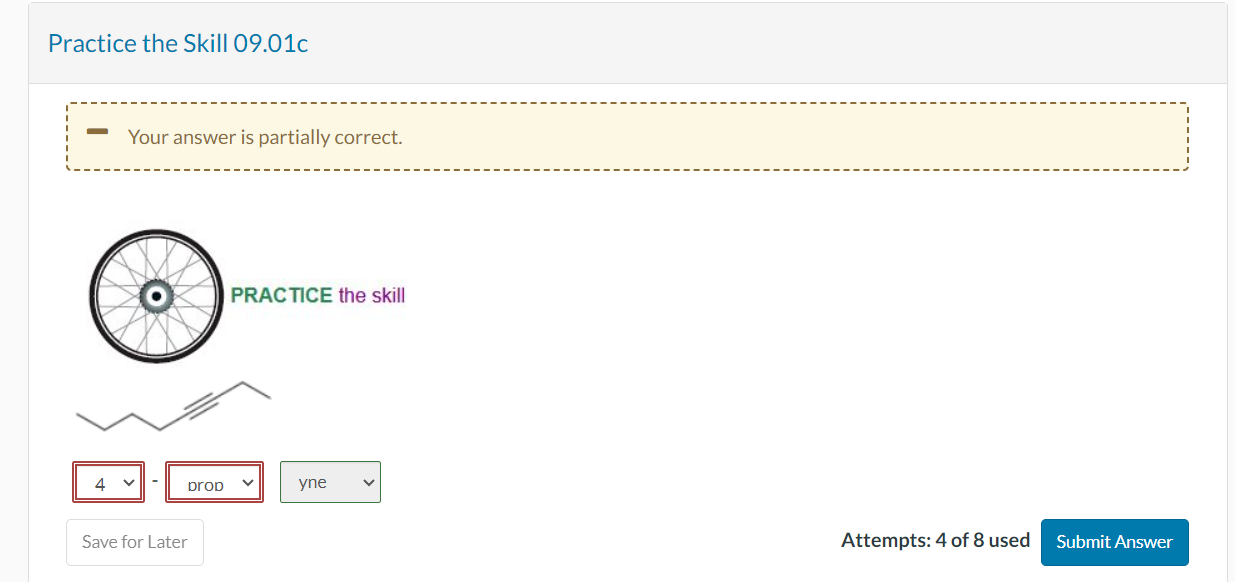The image size is (1235, 582).
Task: Click the dash icon in the feedback banner
Action: [x=96, y=130]
